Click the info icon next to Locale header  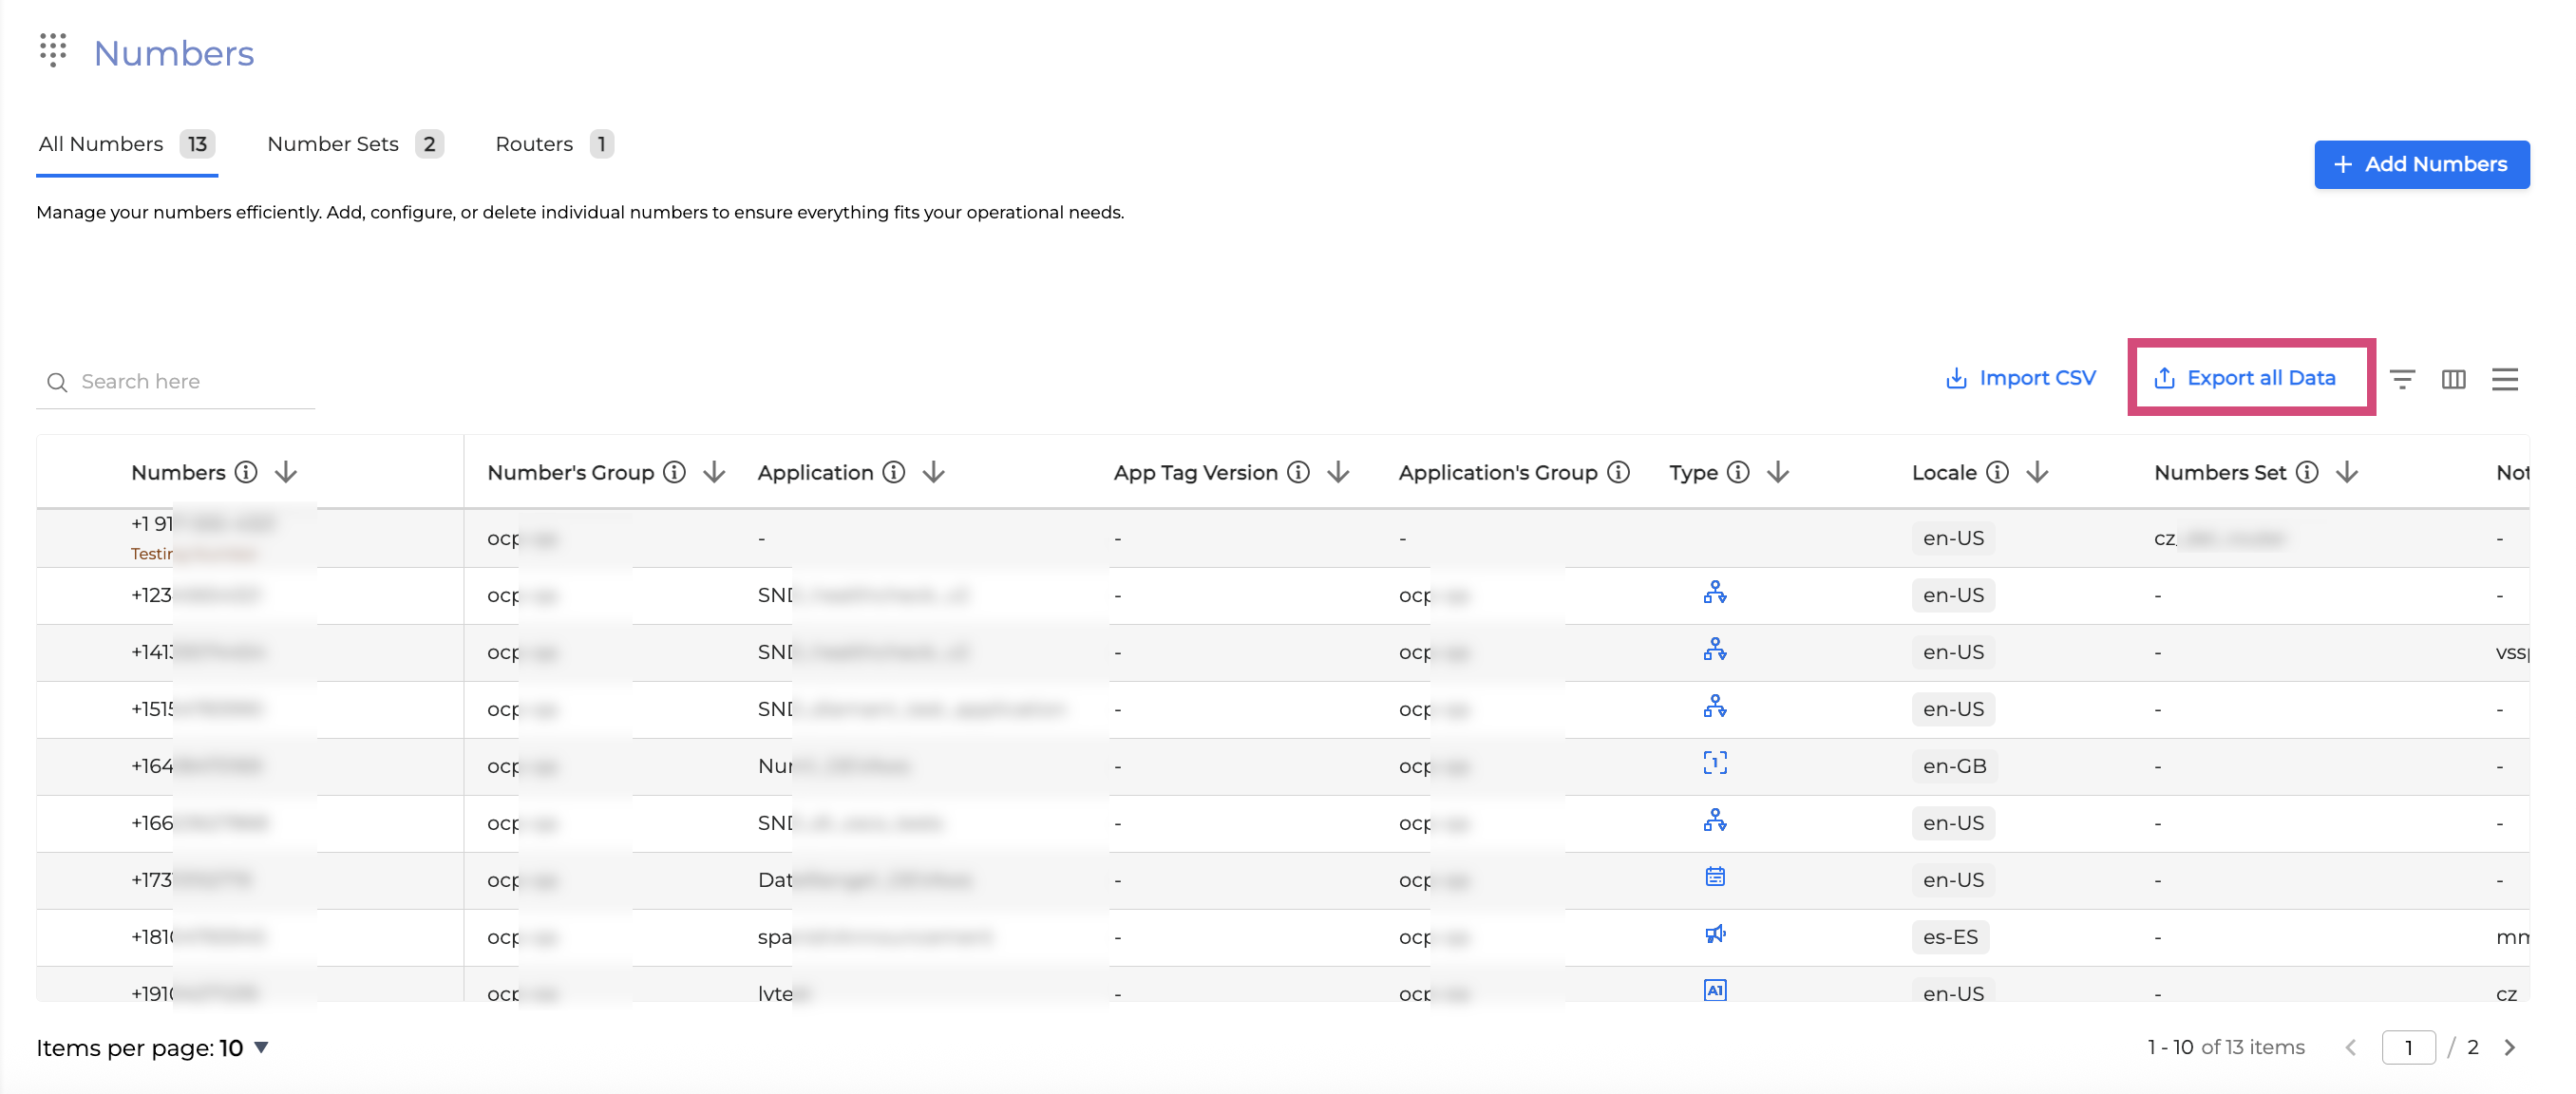tap(1997, 472)
